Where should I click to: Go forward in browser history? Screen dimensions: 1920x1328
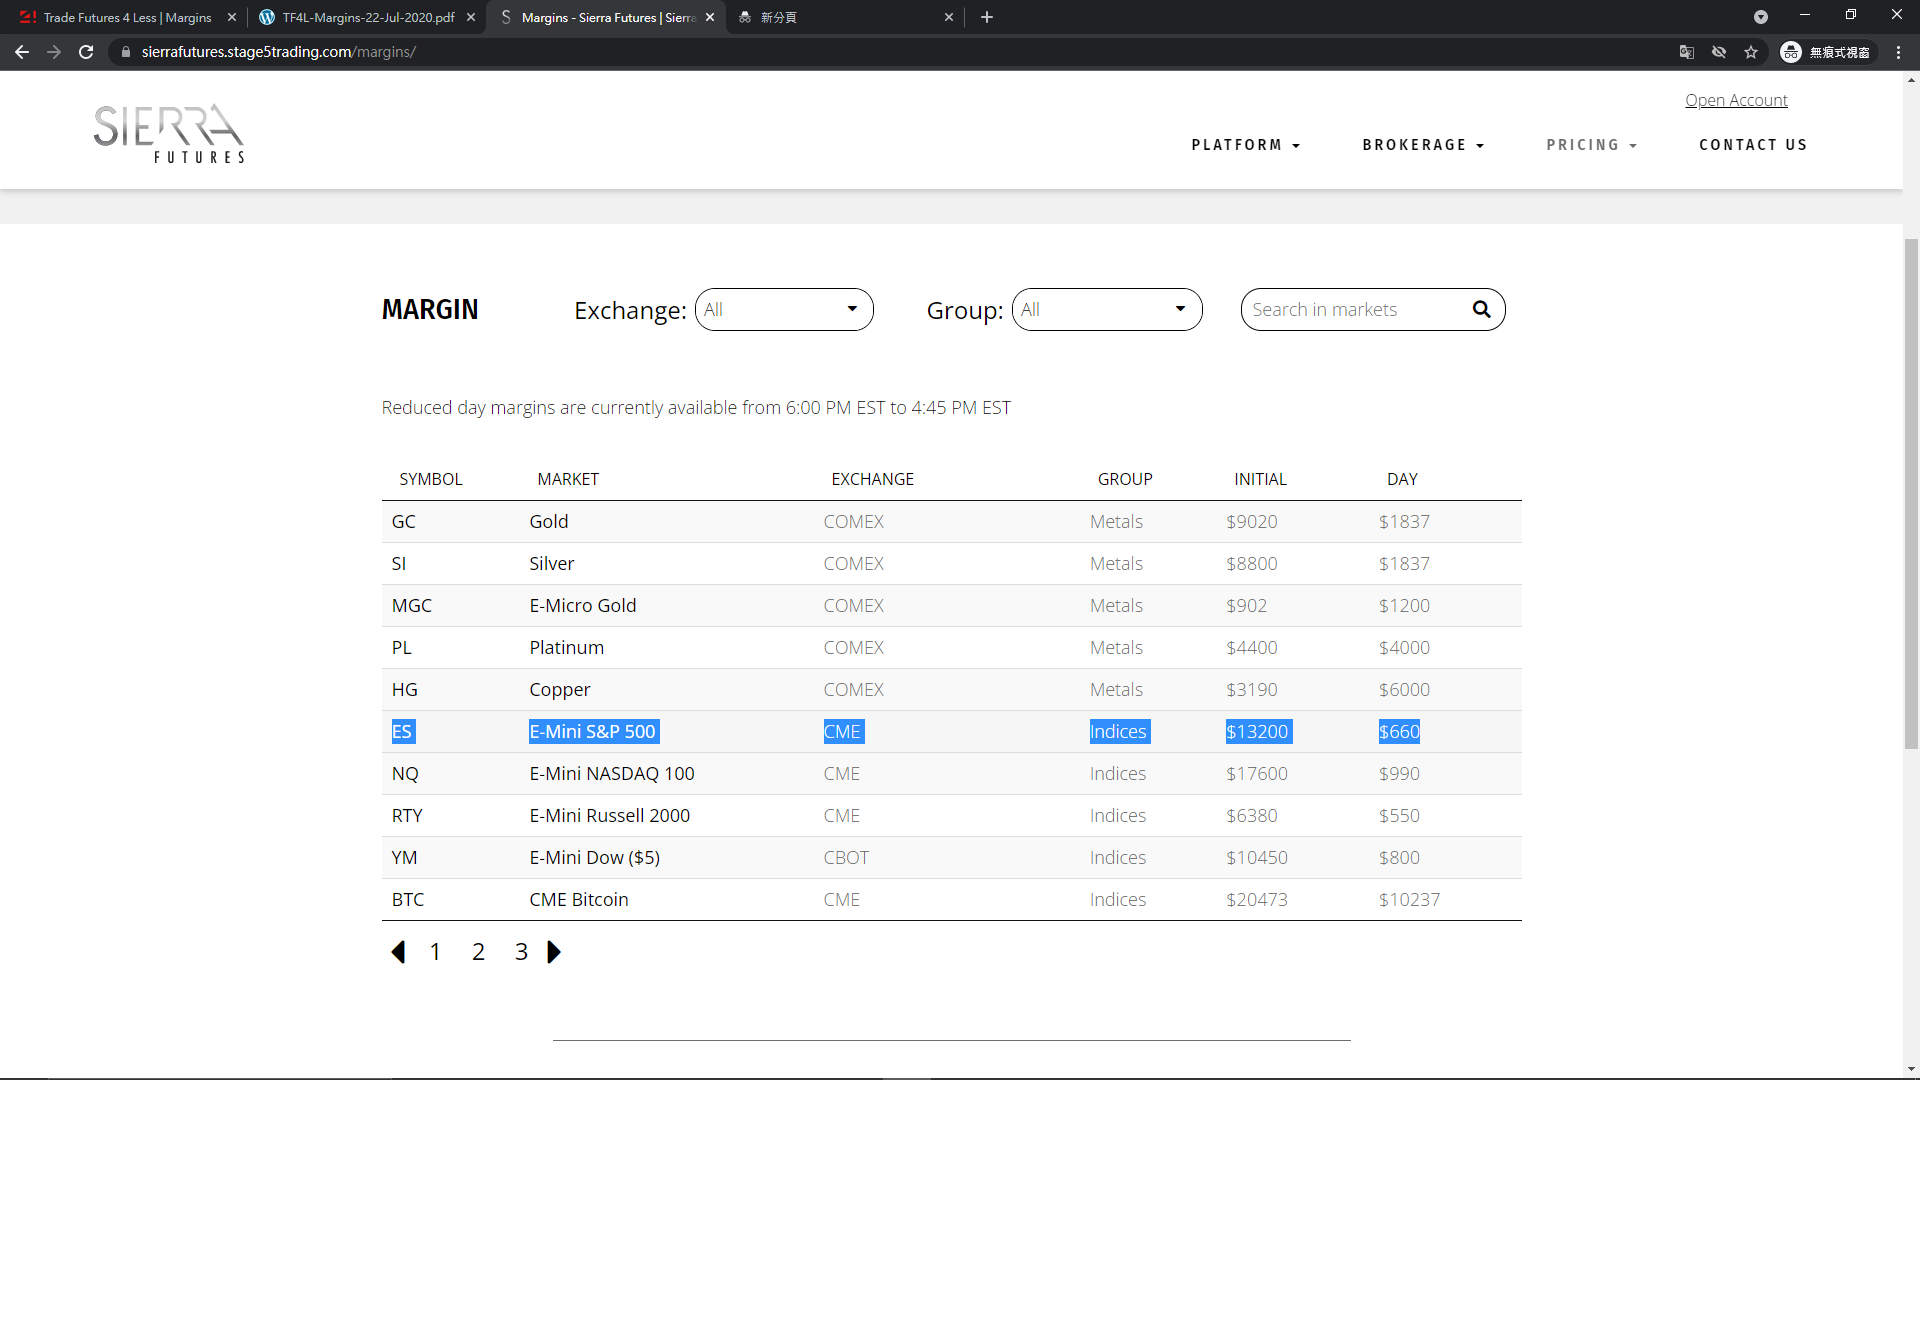54,52
